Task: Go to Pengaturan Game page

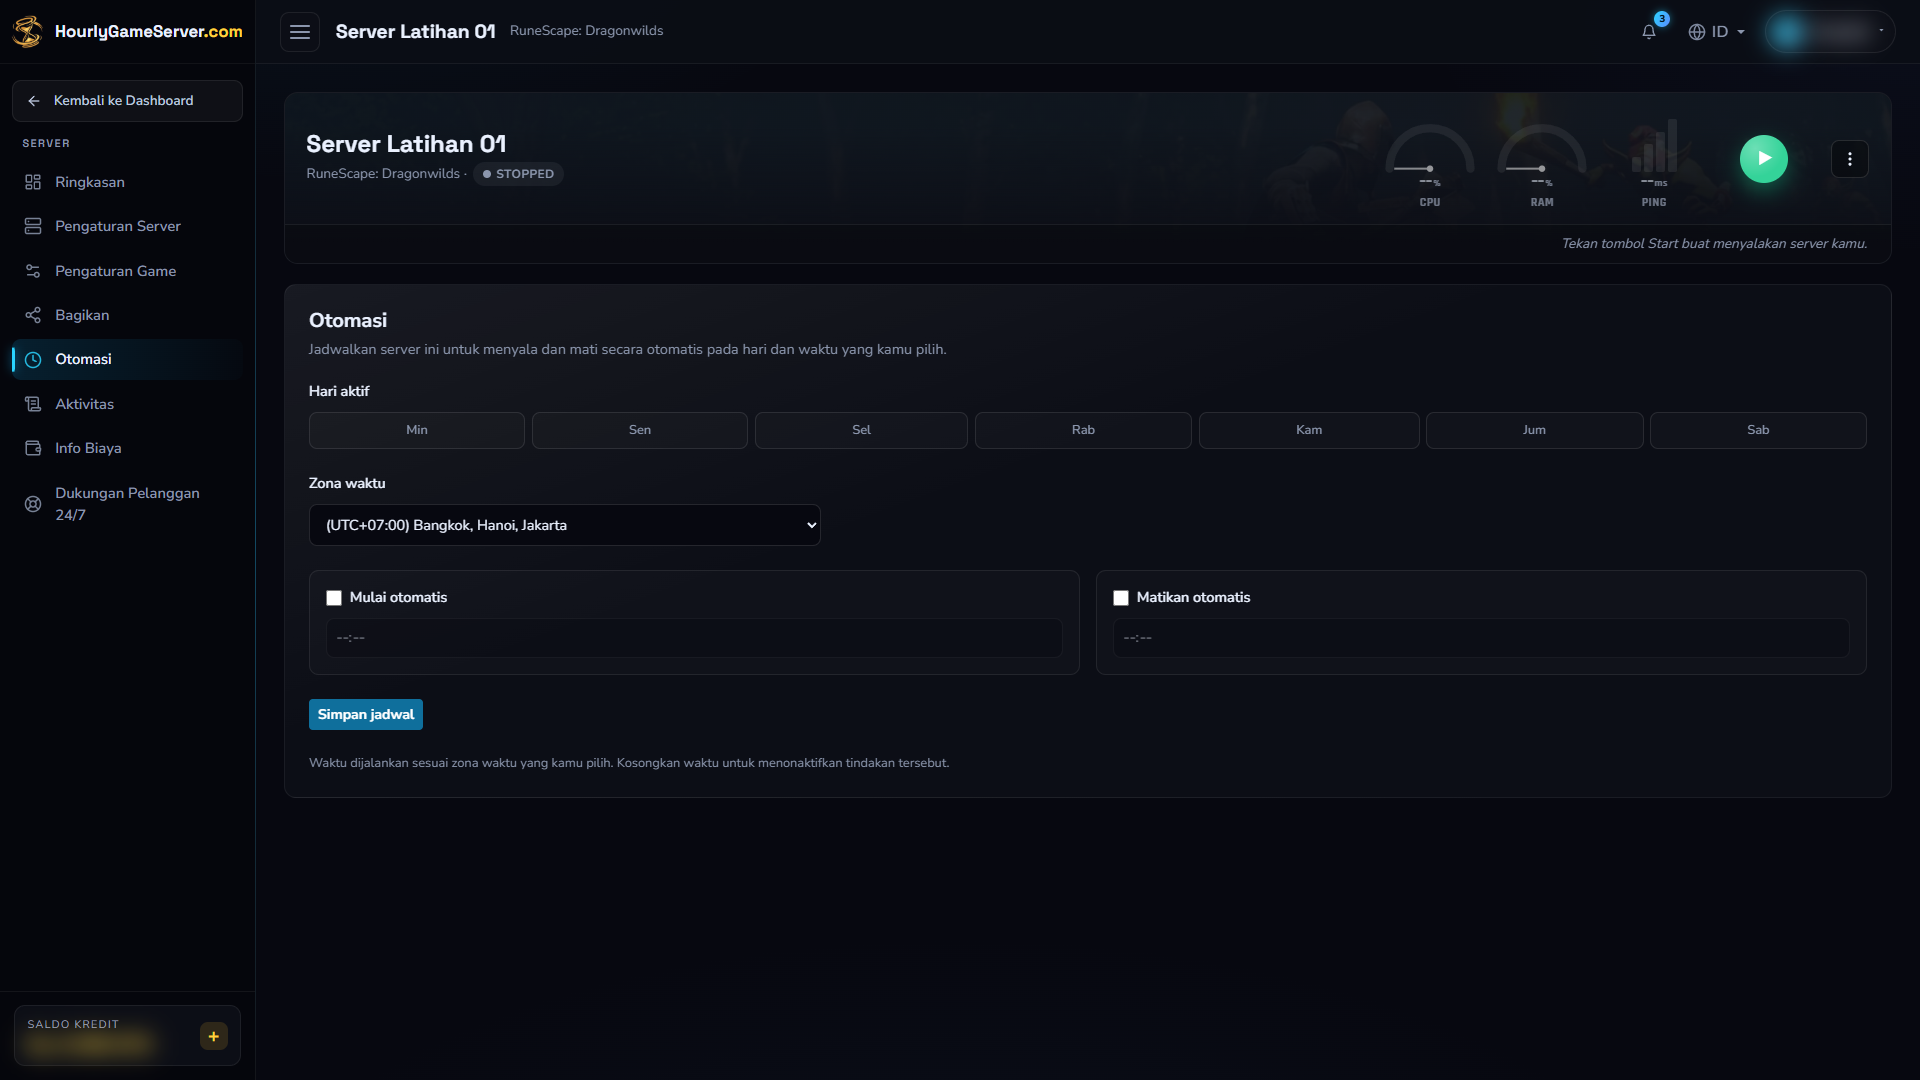Action: (127, 271)
